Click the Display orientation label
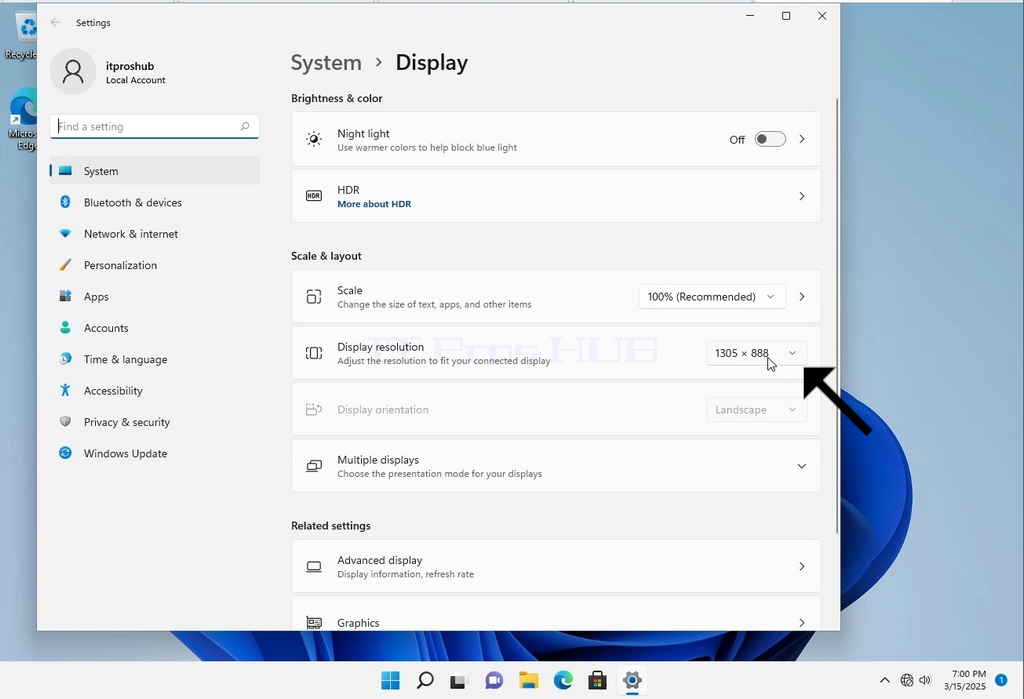The image size is (1024, 699). [383, 410]
